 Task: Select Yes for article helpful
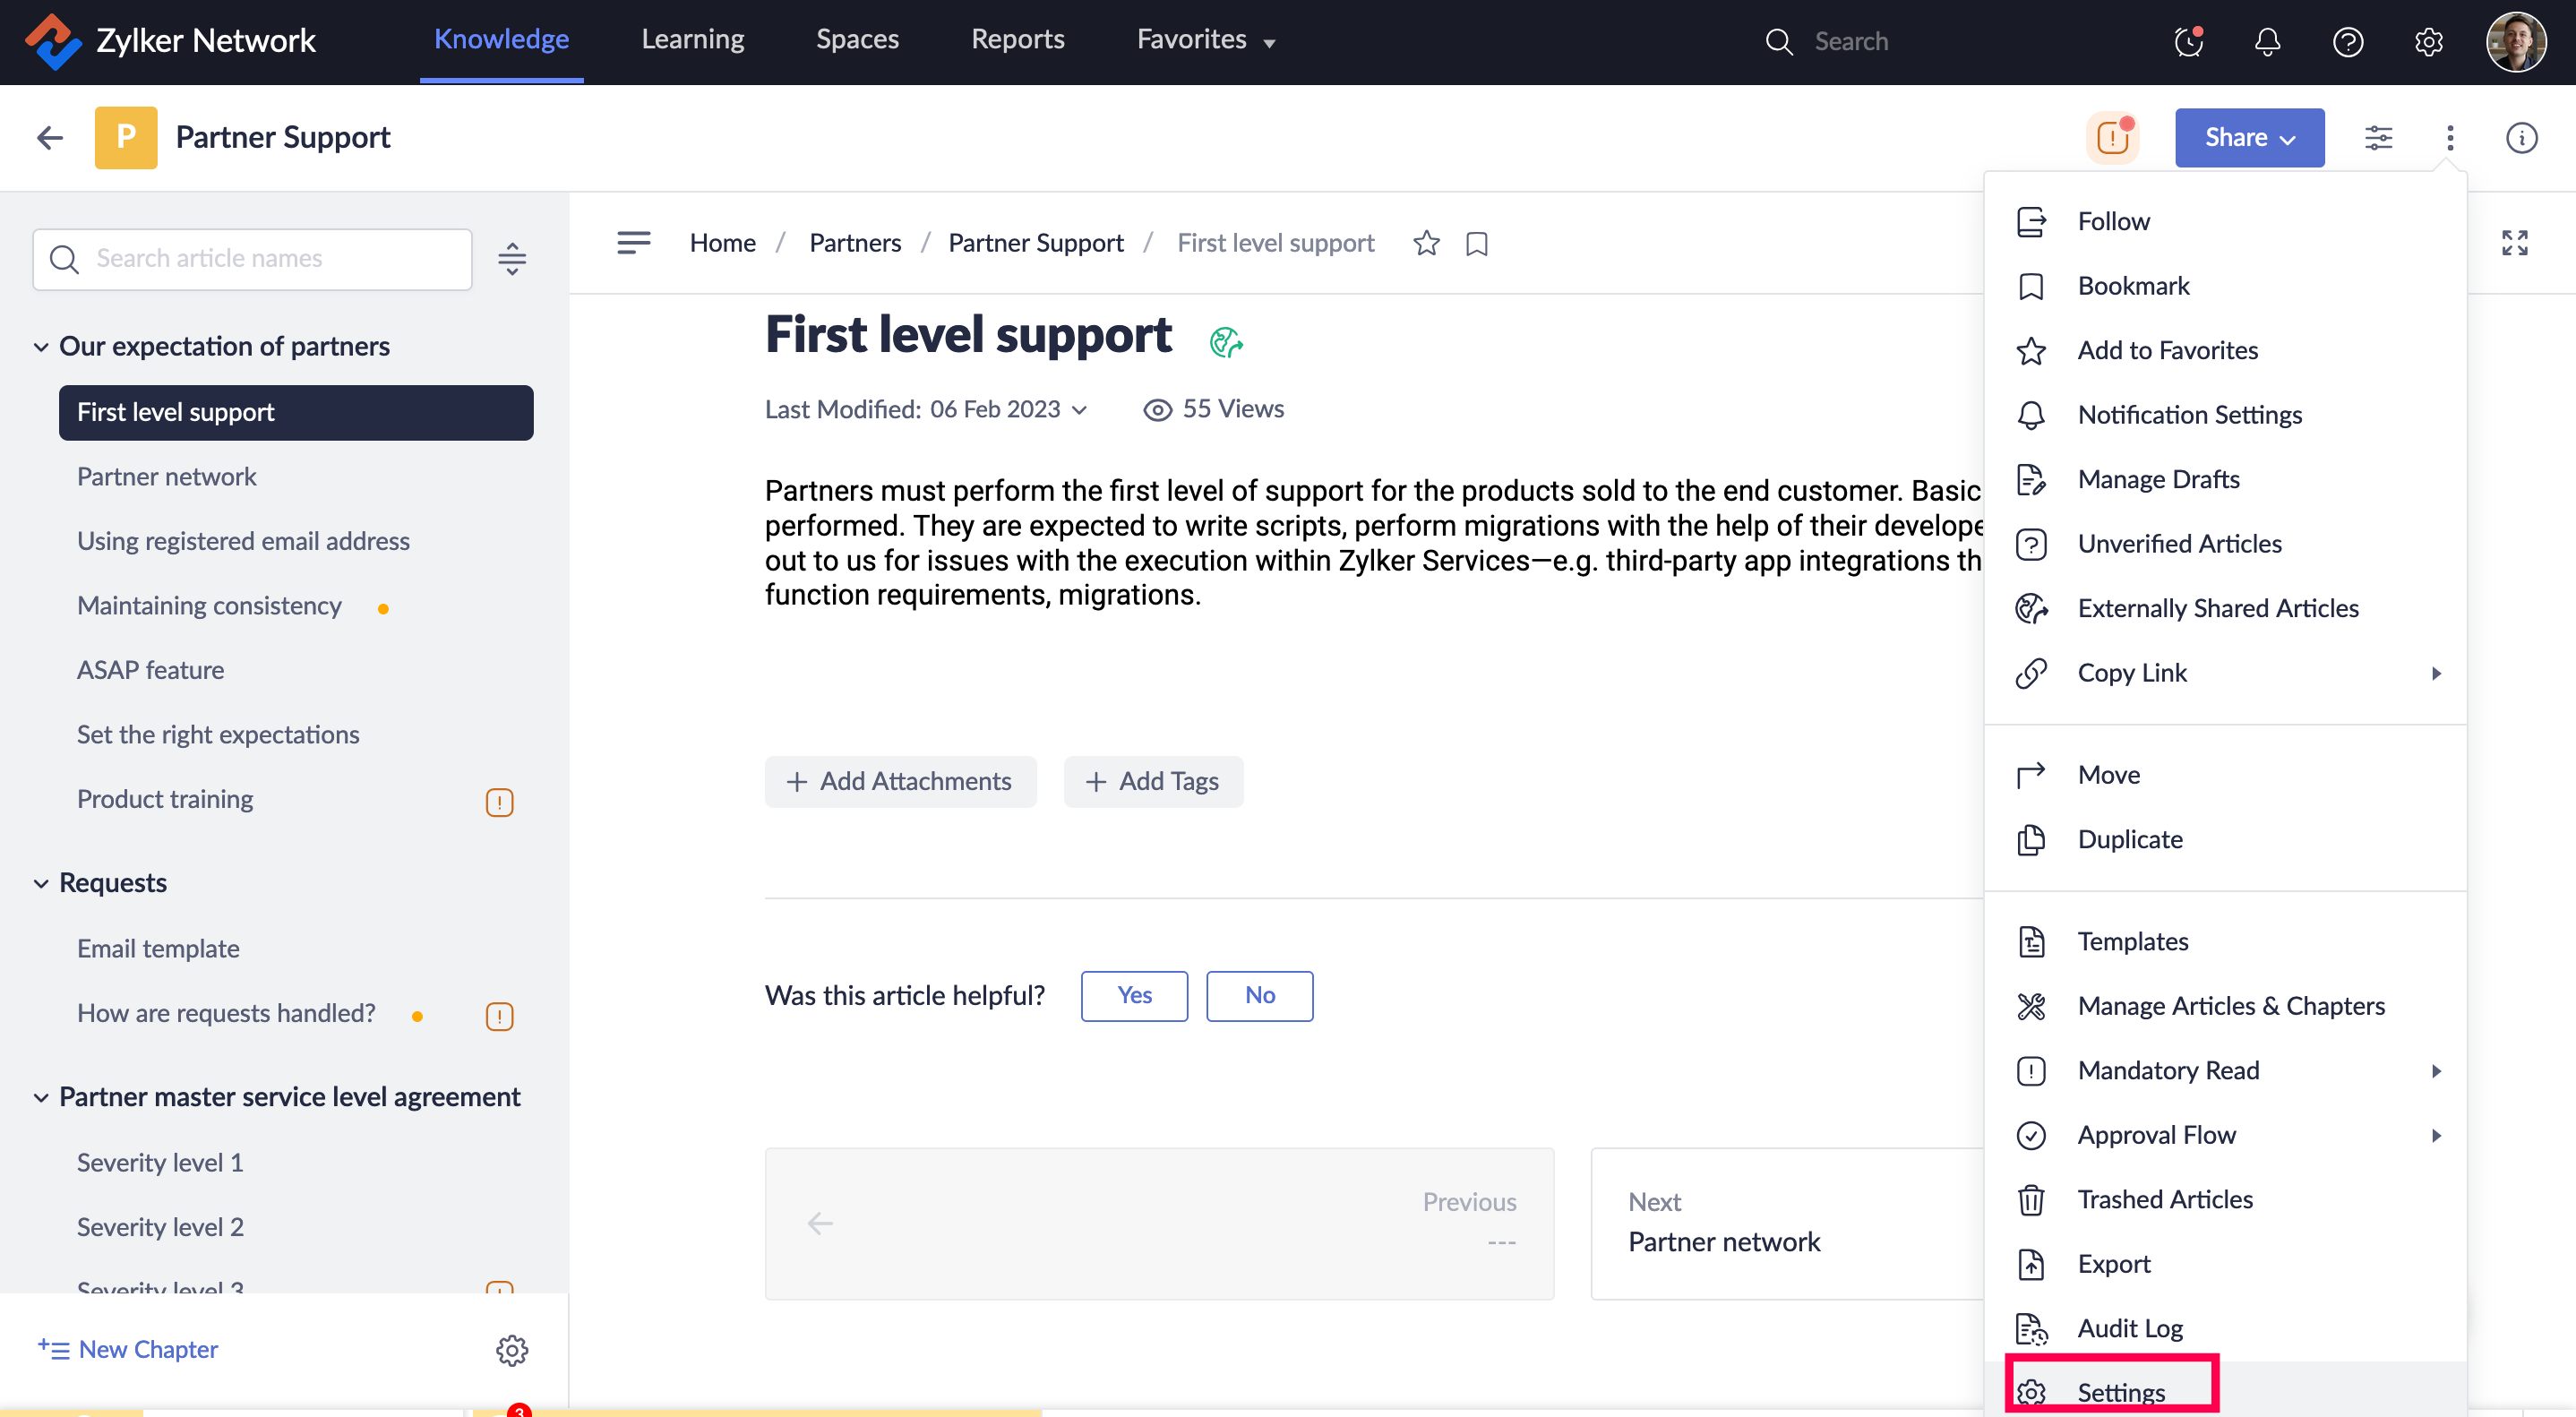pyautogui.click(x=1134, y=996)
